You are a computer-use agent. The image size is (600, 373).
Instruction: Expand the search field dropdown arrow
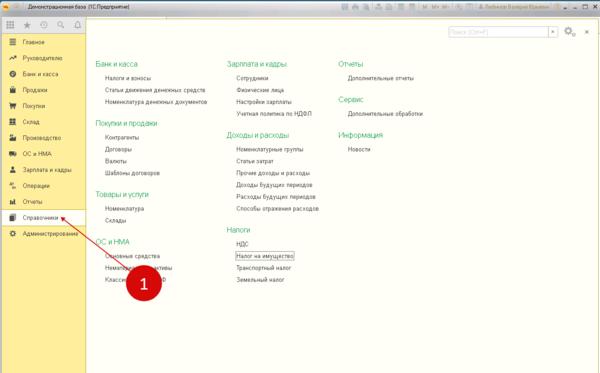[553, 32]
